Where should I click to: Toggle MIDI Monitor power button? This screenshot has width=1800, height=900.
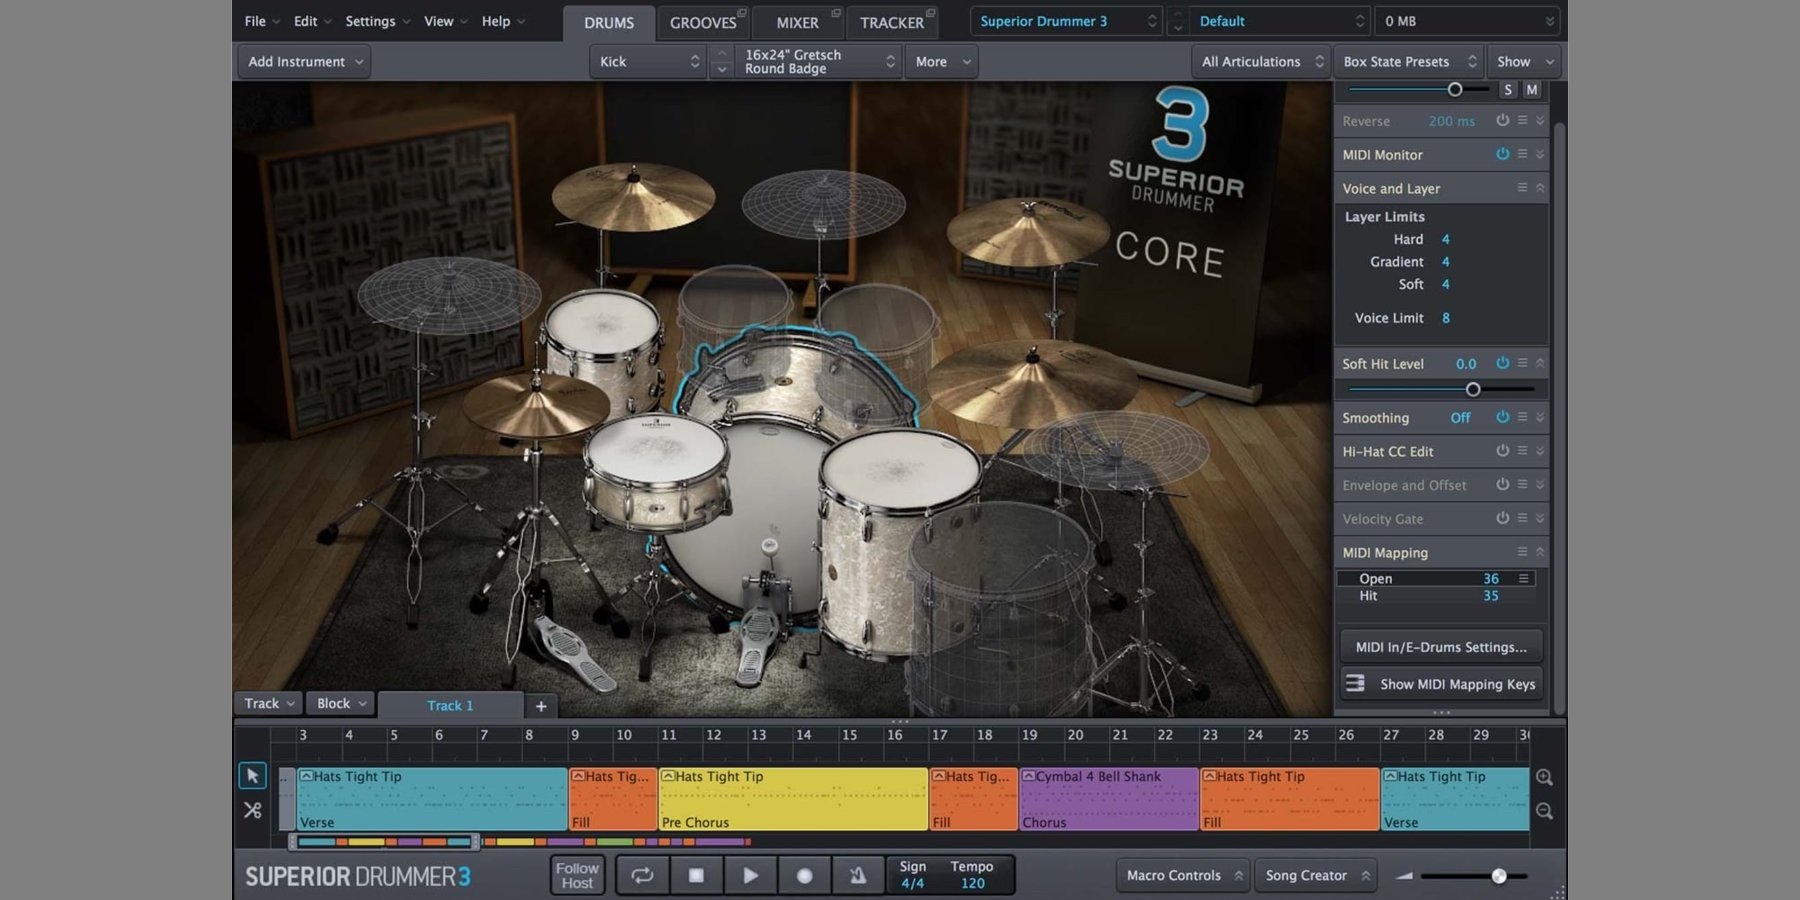[x=1502, y=154]
